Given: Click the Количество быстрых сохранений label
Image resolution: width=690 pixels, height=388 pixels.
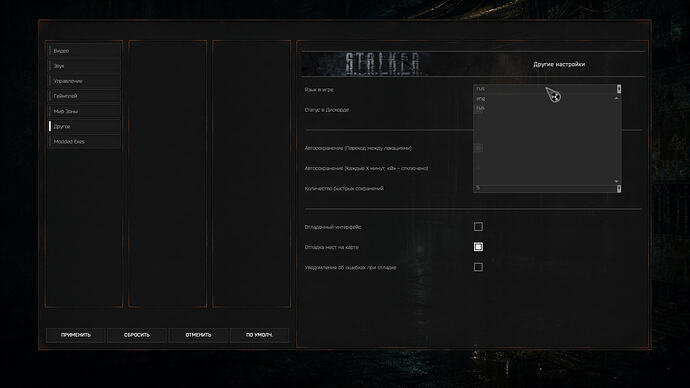Looking at the screenshot, I should pyautogui.click(x=344, y=188).
